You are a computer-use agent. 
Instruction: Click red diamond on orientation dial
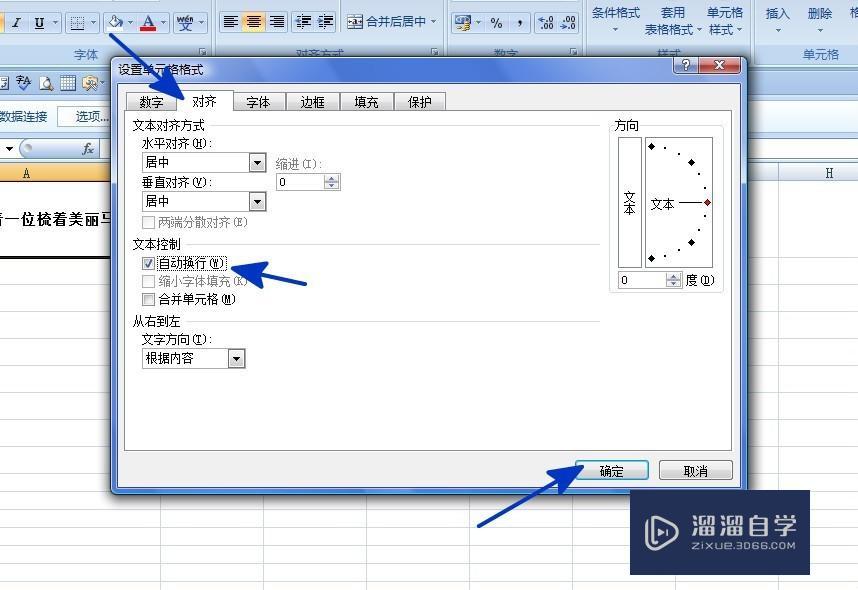(708, 203)
